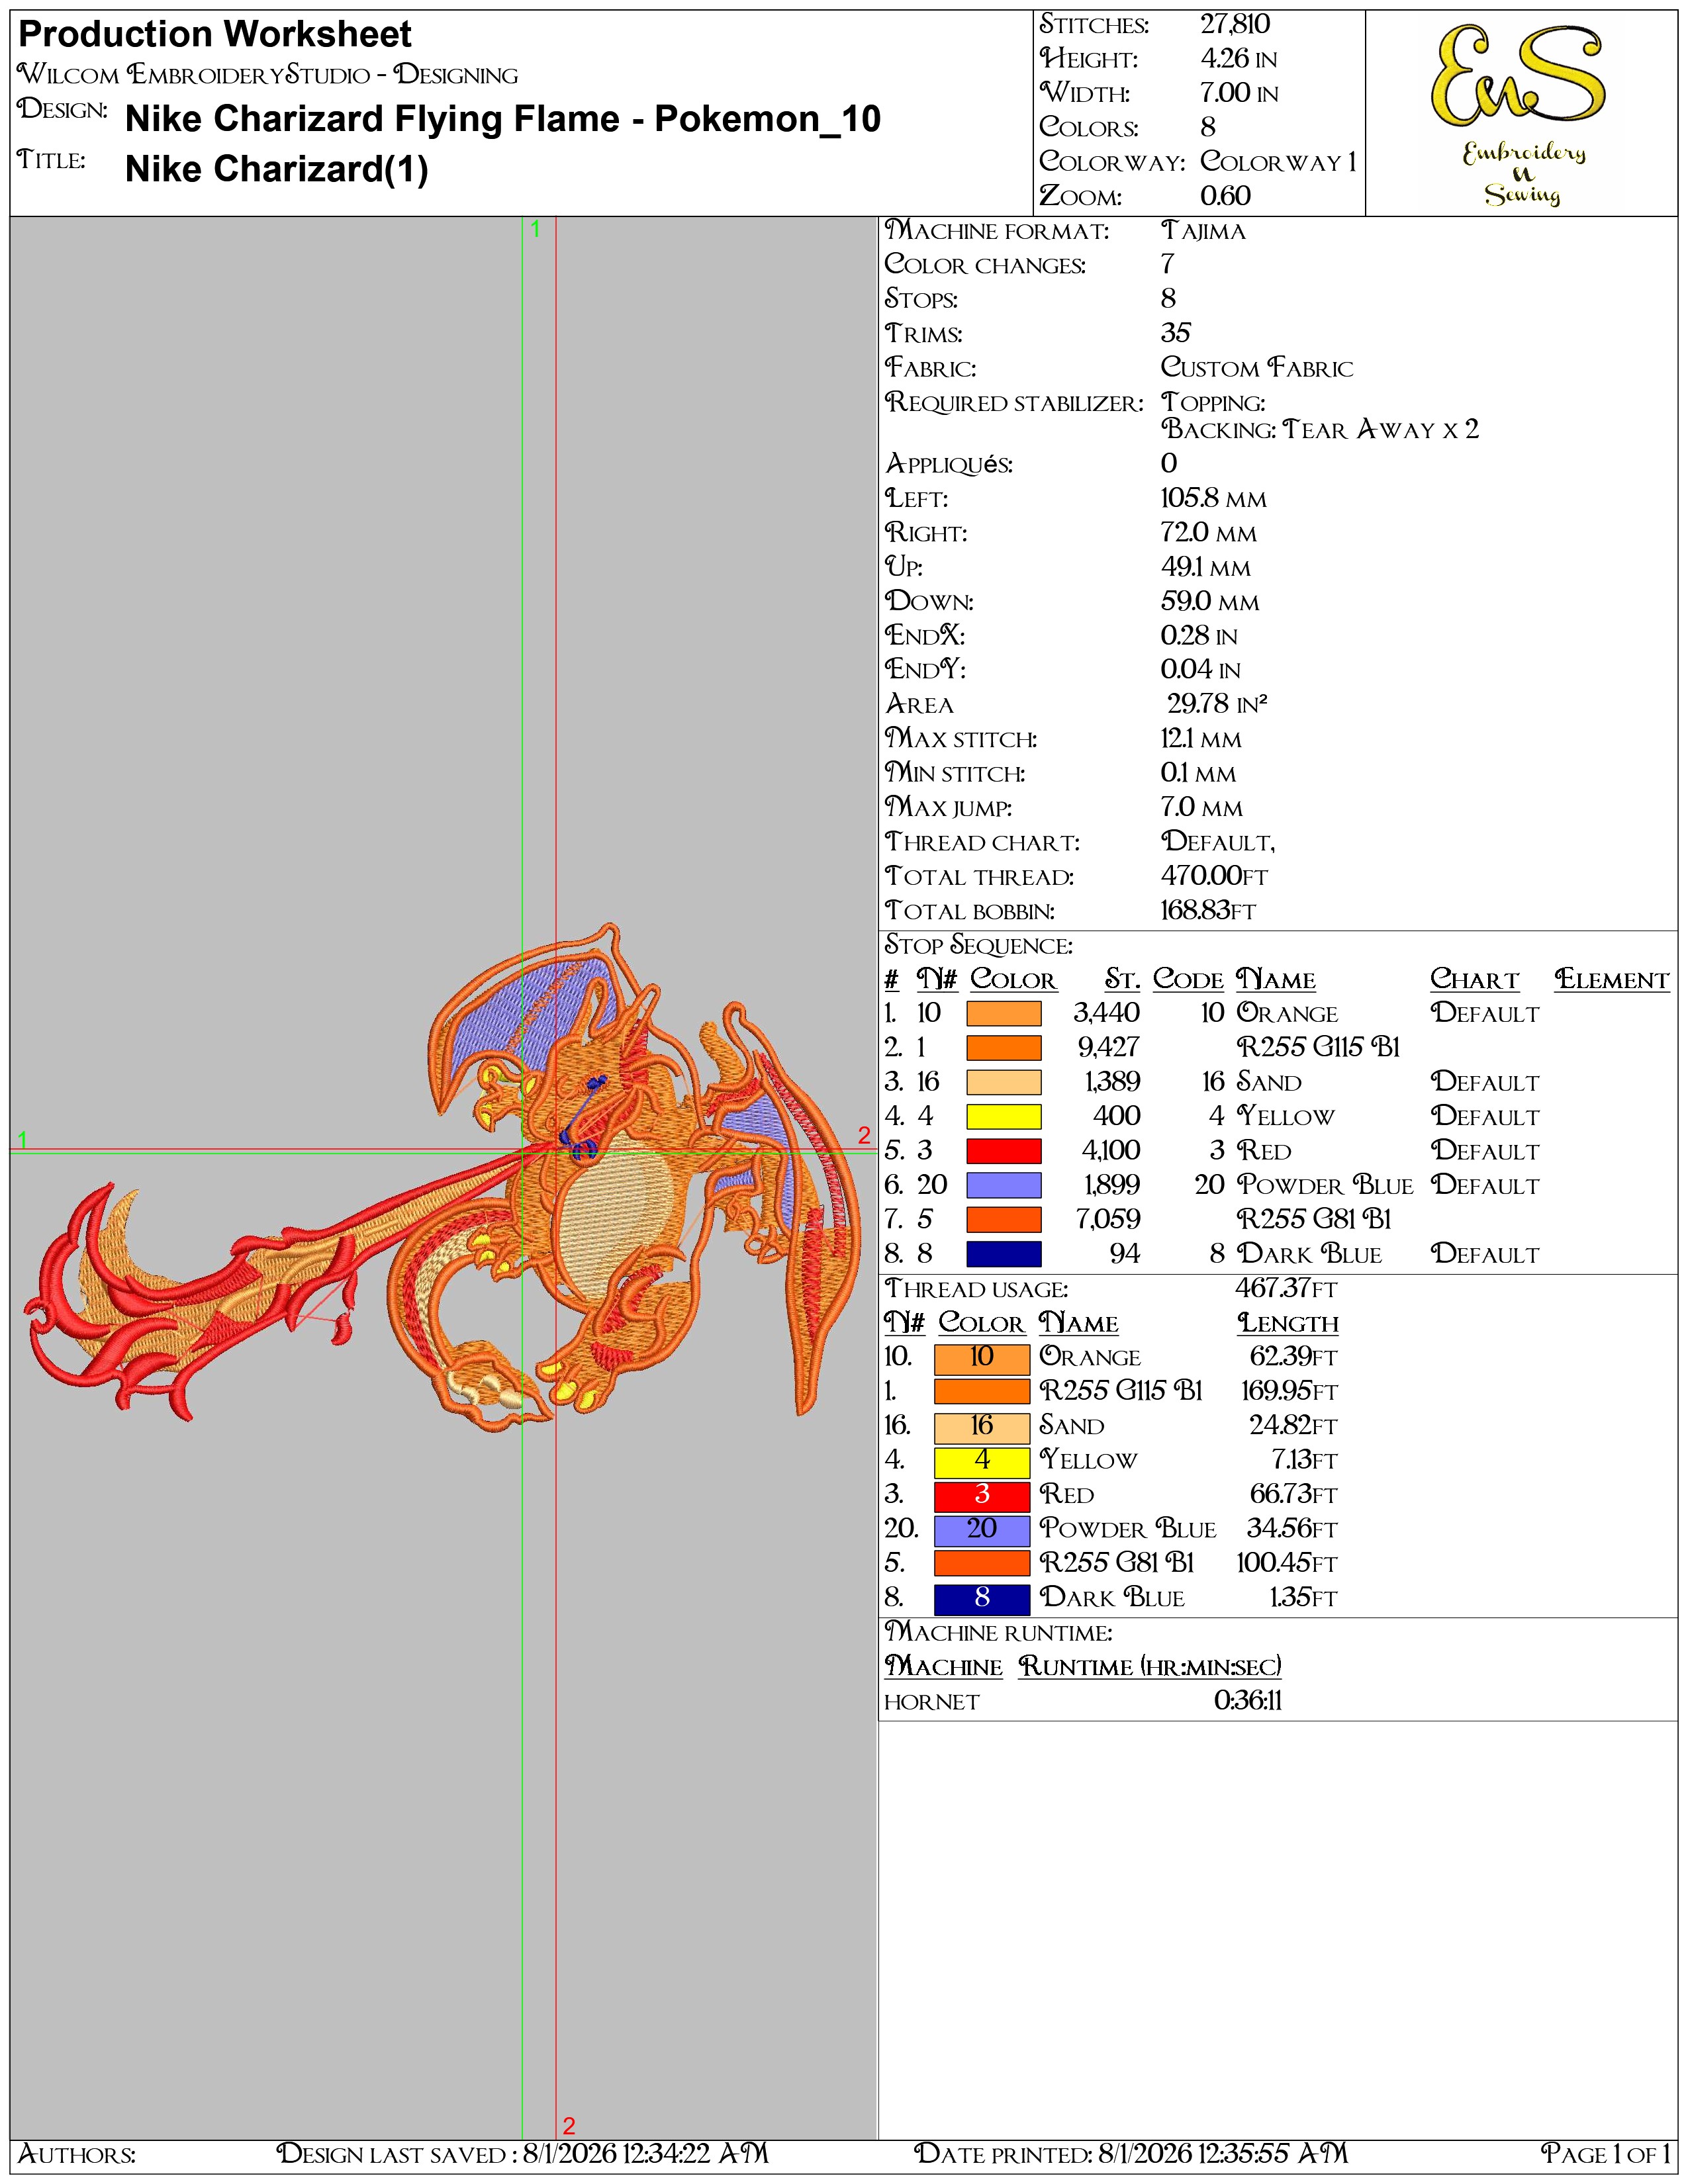Click the thread length "62.39ft" for Orange

[x=1293, y=1358]
